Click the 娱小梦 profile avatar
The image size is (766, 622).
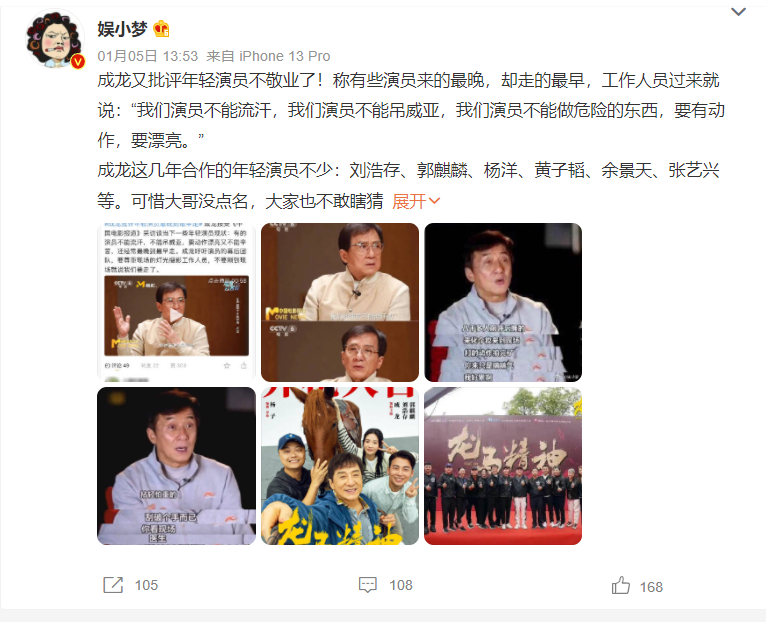click(54, 39)
